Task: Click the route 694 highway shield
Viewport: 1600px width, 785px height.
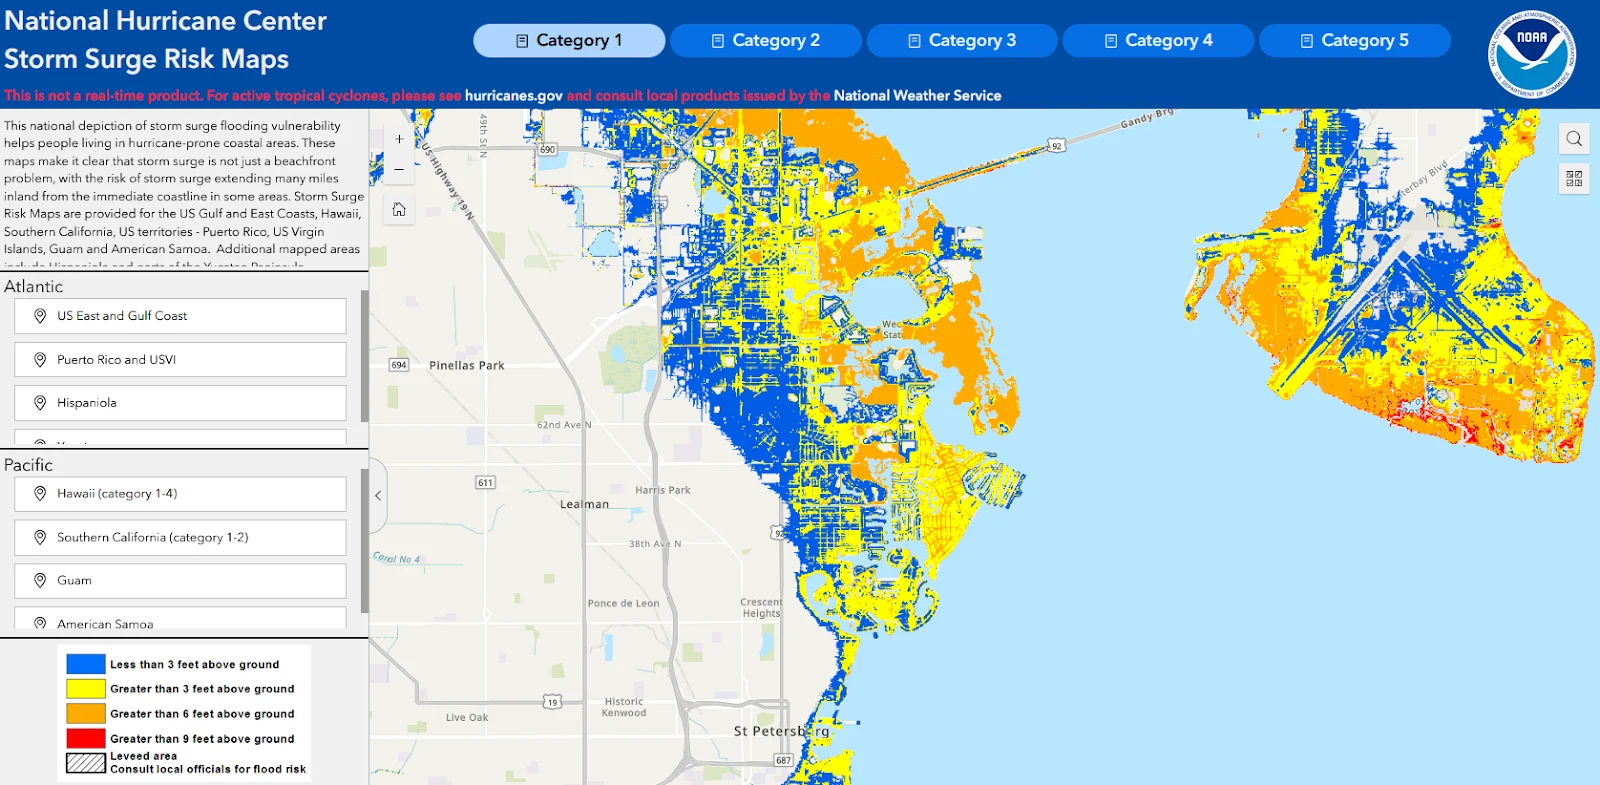Action: point(399,365)
